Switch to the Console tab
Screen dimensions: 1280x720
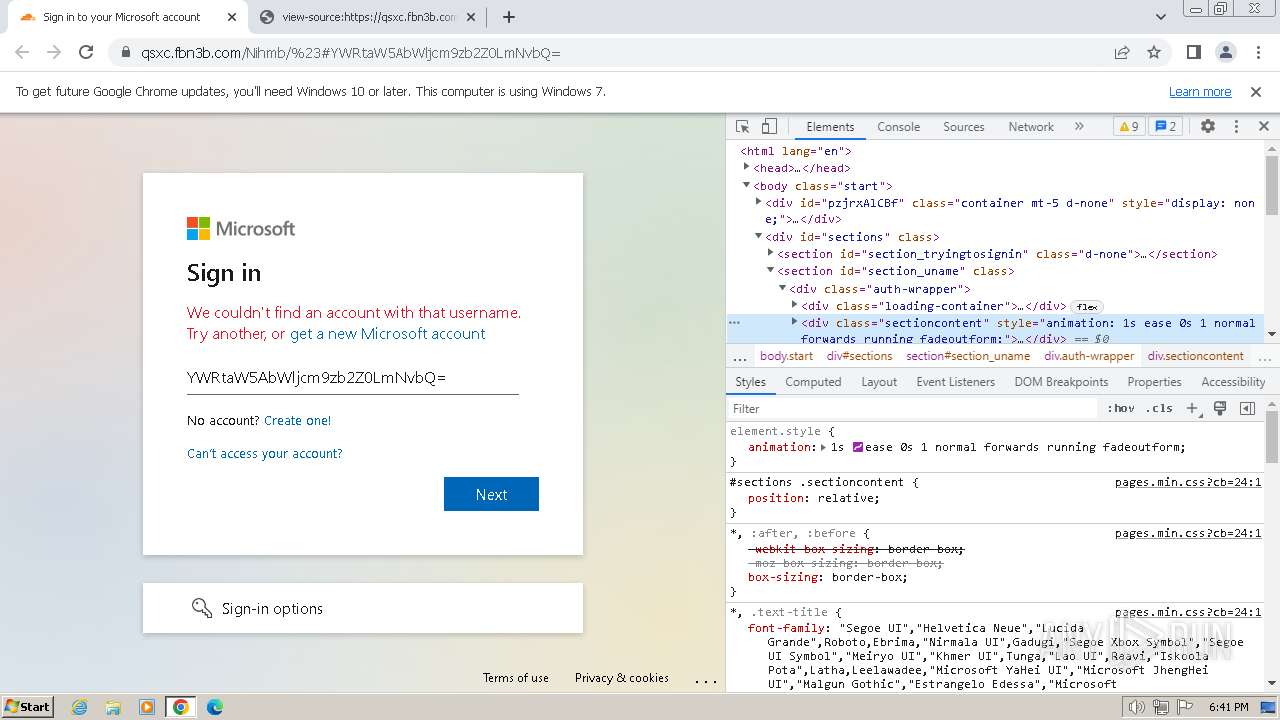[x=898, y=127]
